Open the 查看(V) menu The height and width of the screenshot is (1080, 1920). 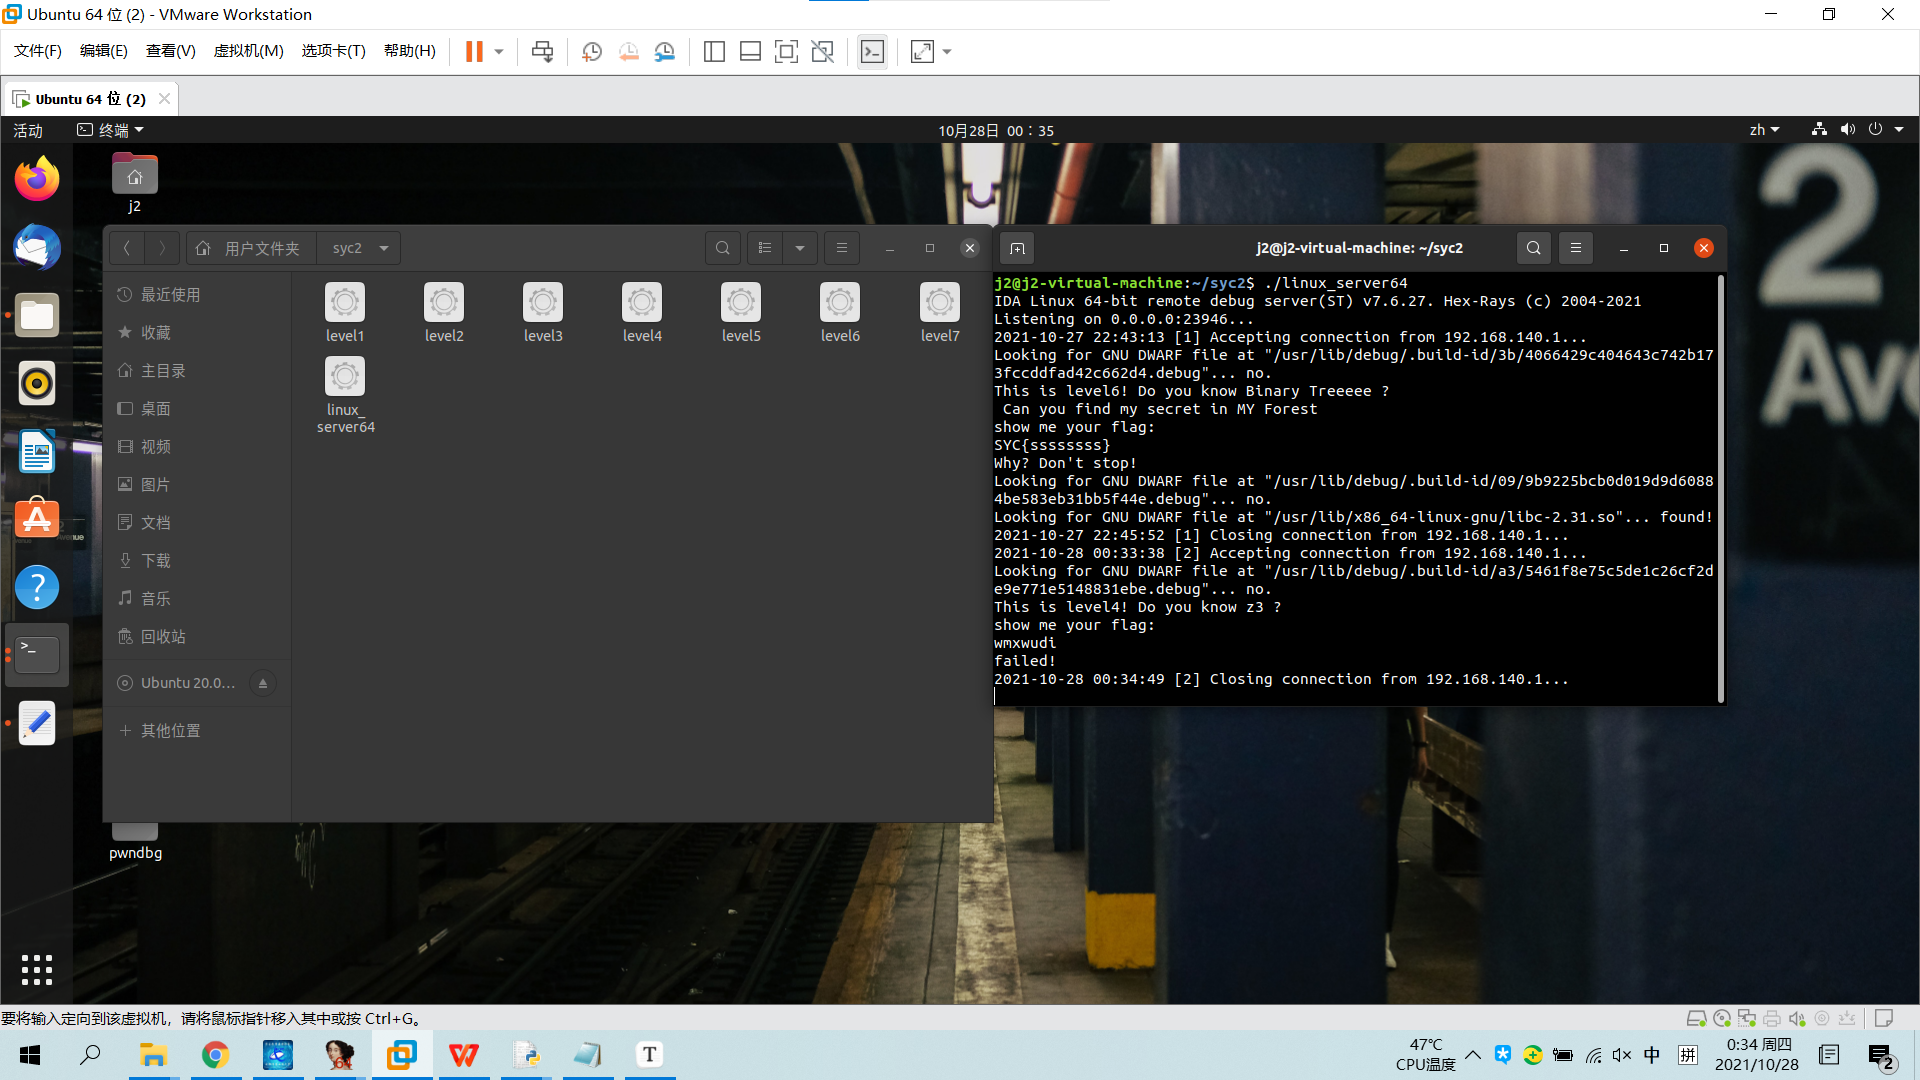170,51
